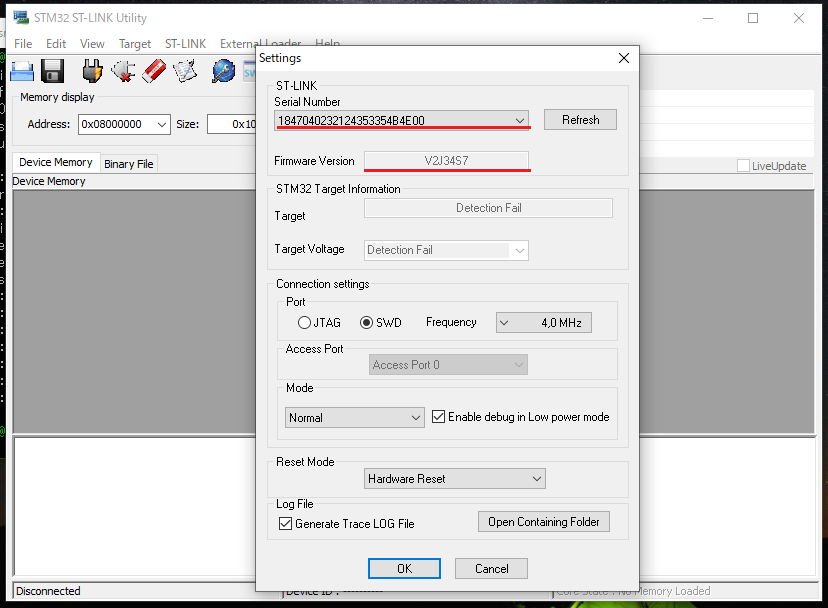Click the ST-LINK firmware update globe icon
The width and height of the screenshot is (828, 608).
pyautogui.click(x=223, y=71)
